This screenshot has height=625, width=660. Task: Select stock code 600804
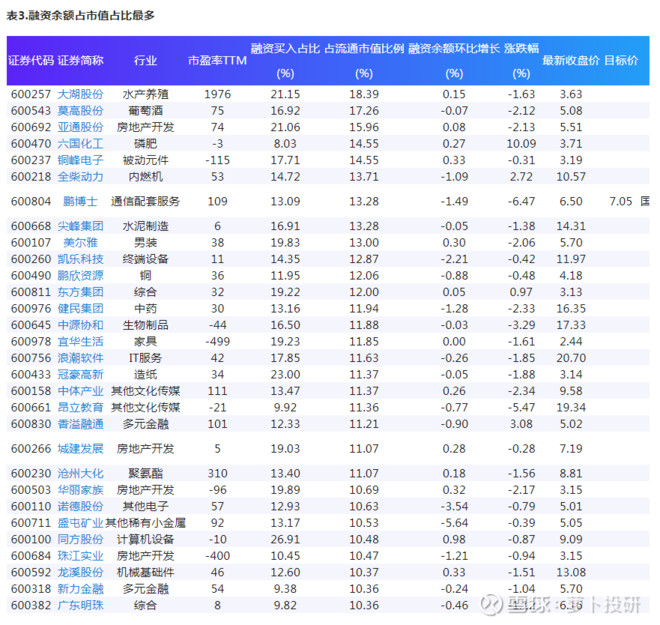tap(31, 201)
